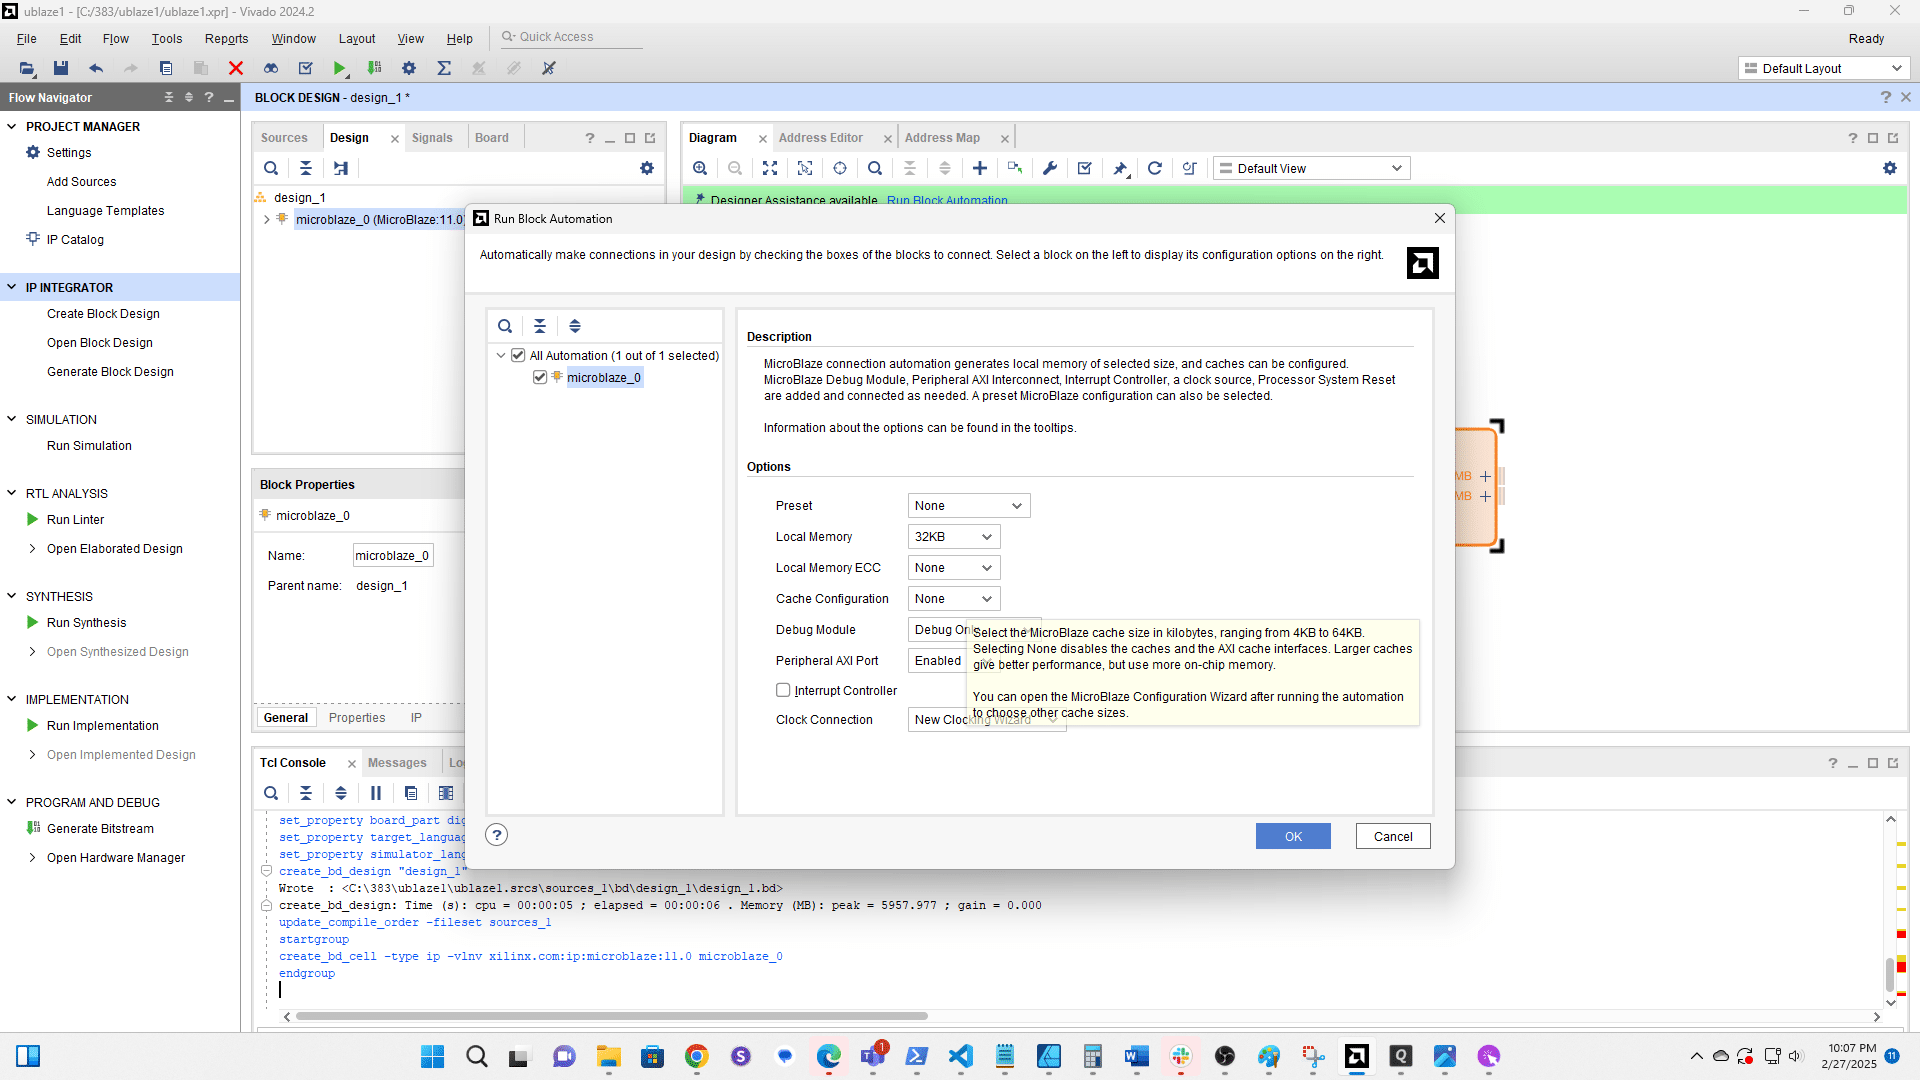This screenshot has height=1080, width=1920.
Task: Pause Tcl command execution
Action: 375,793
